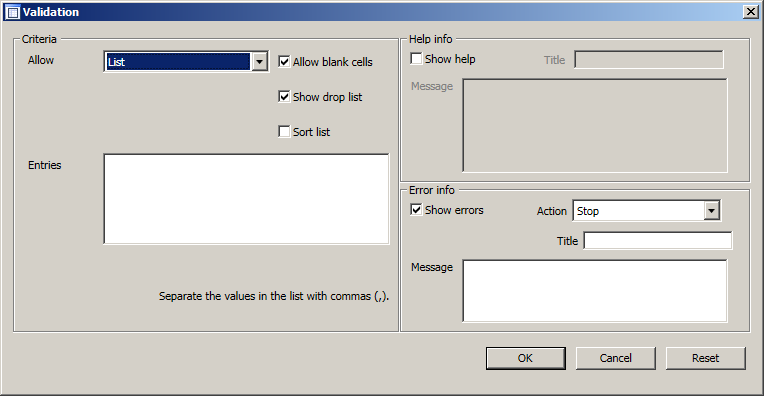The image size is (764, 396).
Task: Click the Stop value in Action combo
Action: 639,211
